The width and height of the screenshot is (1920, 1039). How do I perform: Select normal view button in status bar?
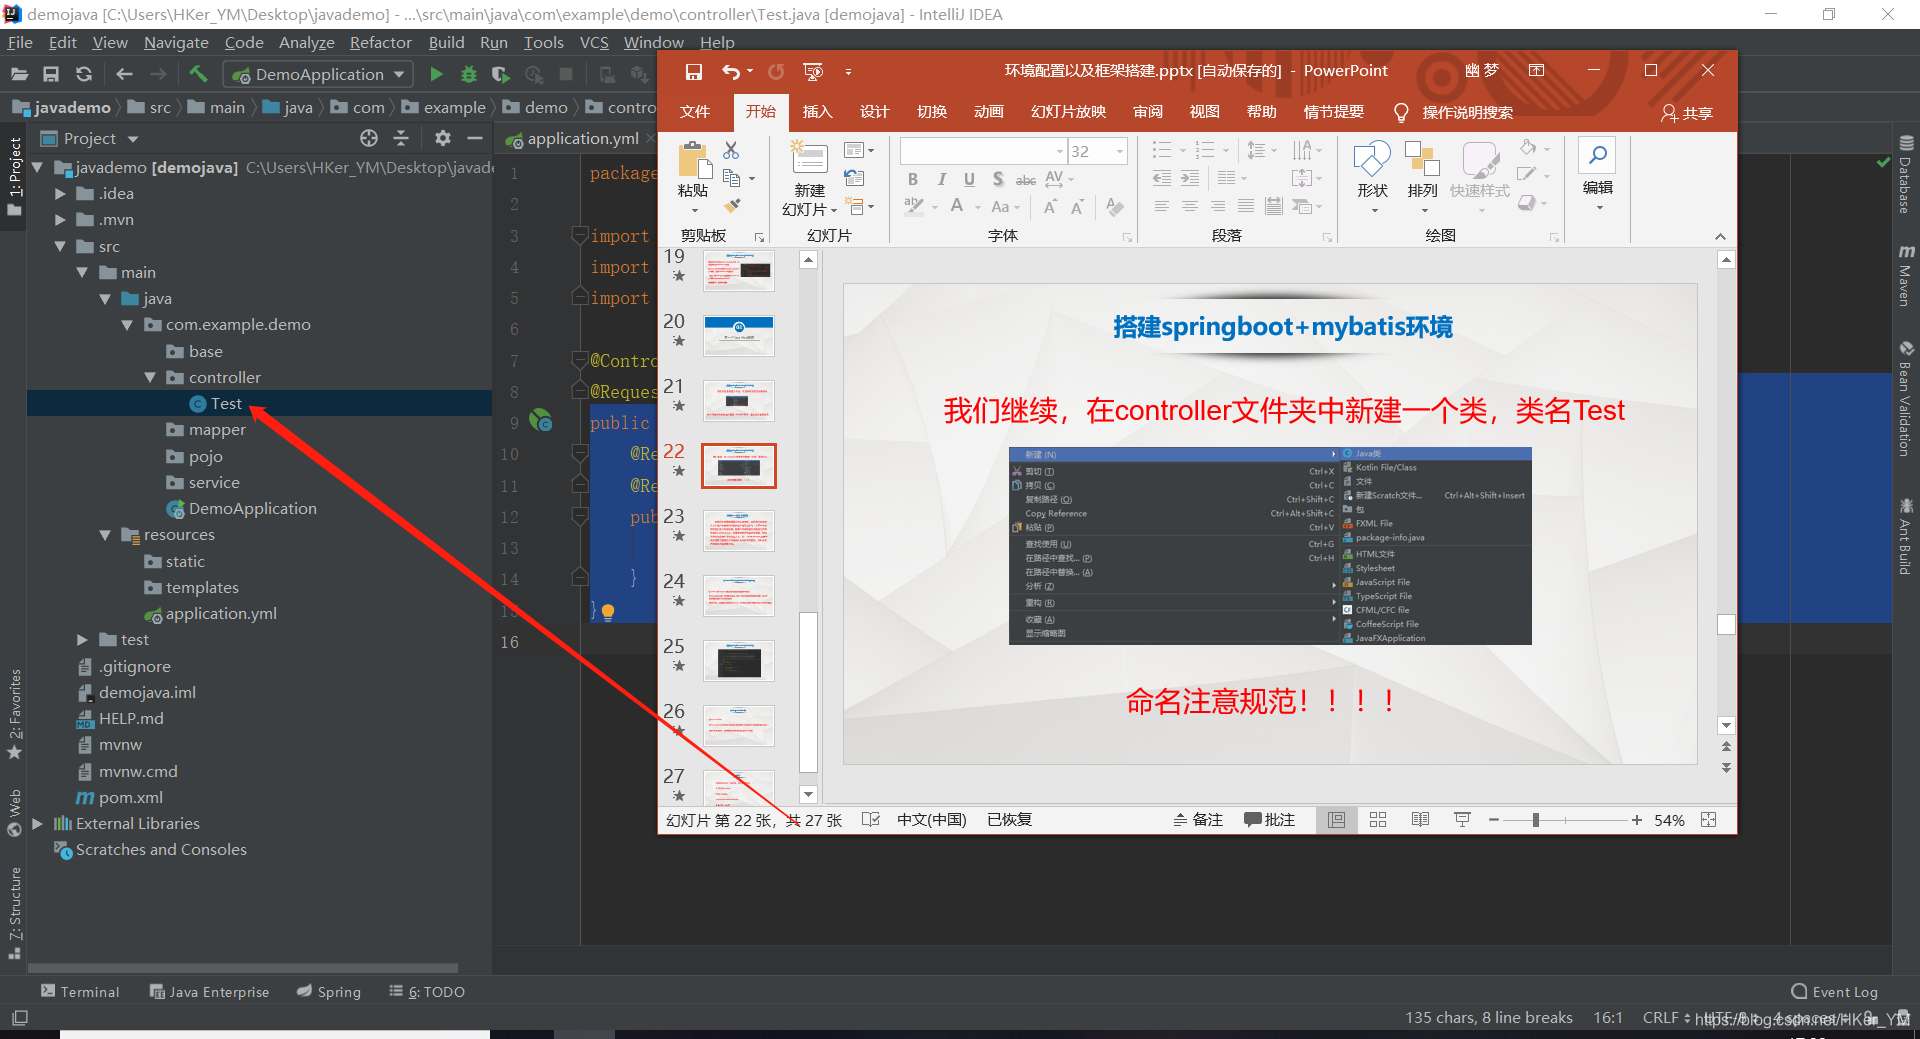pyautogui.click(x=1336, y=820)
